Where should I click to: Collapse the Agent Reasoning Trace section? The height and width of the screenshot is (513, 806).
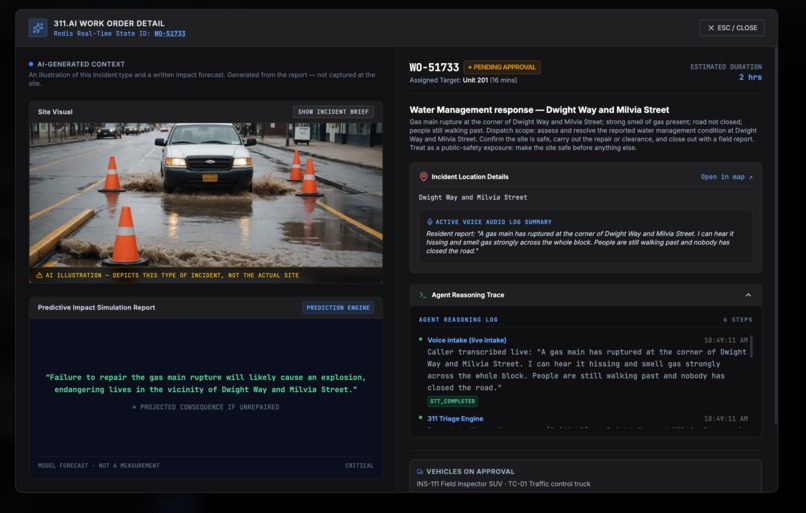(748, 295)
